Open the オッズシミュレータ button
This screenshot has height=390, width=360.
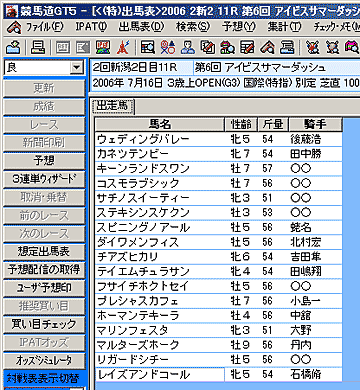point(44,360)
